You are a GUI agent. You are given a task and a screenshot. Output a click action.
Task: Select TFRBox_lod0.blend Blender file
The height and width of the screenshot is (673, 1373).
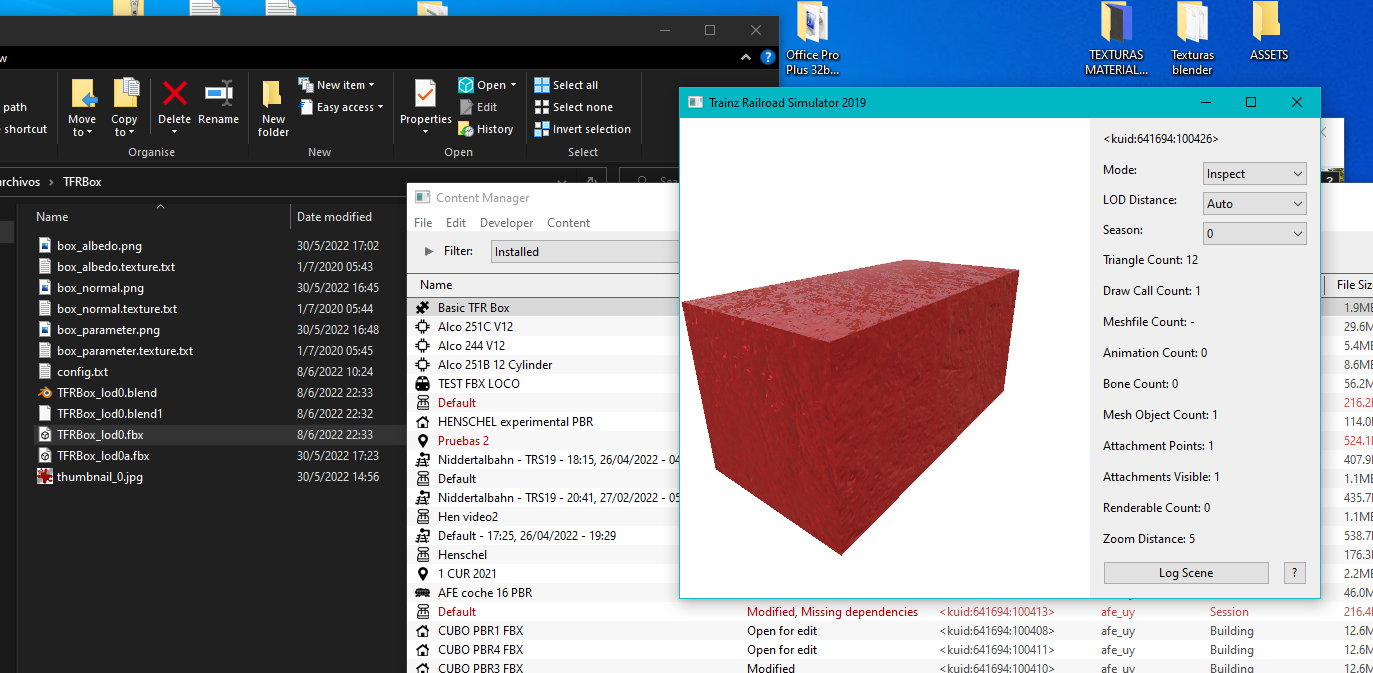(x=107, y=393)
